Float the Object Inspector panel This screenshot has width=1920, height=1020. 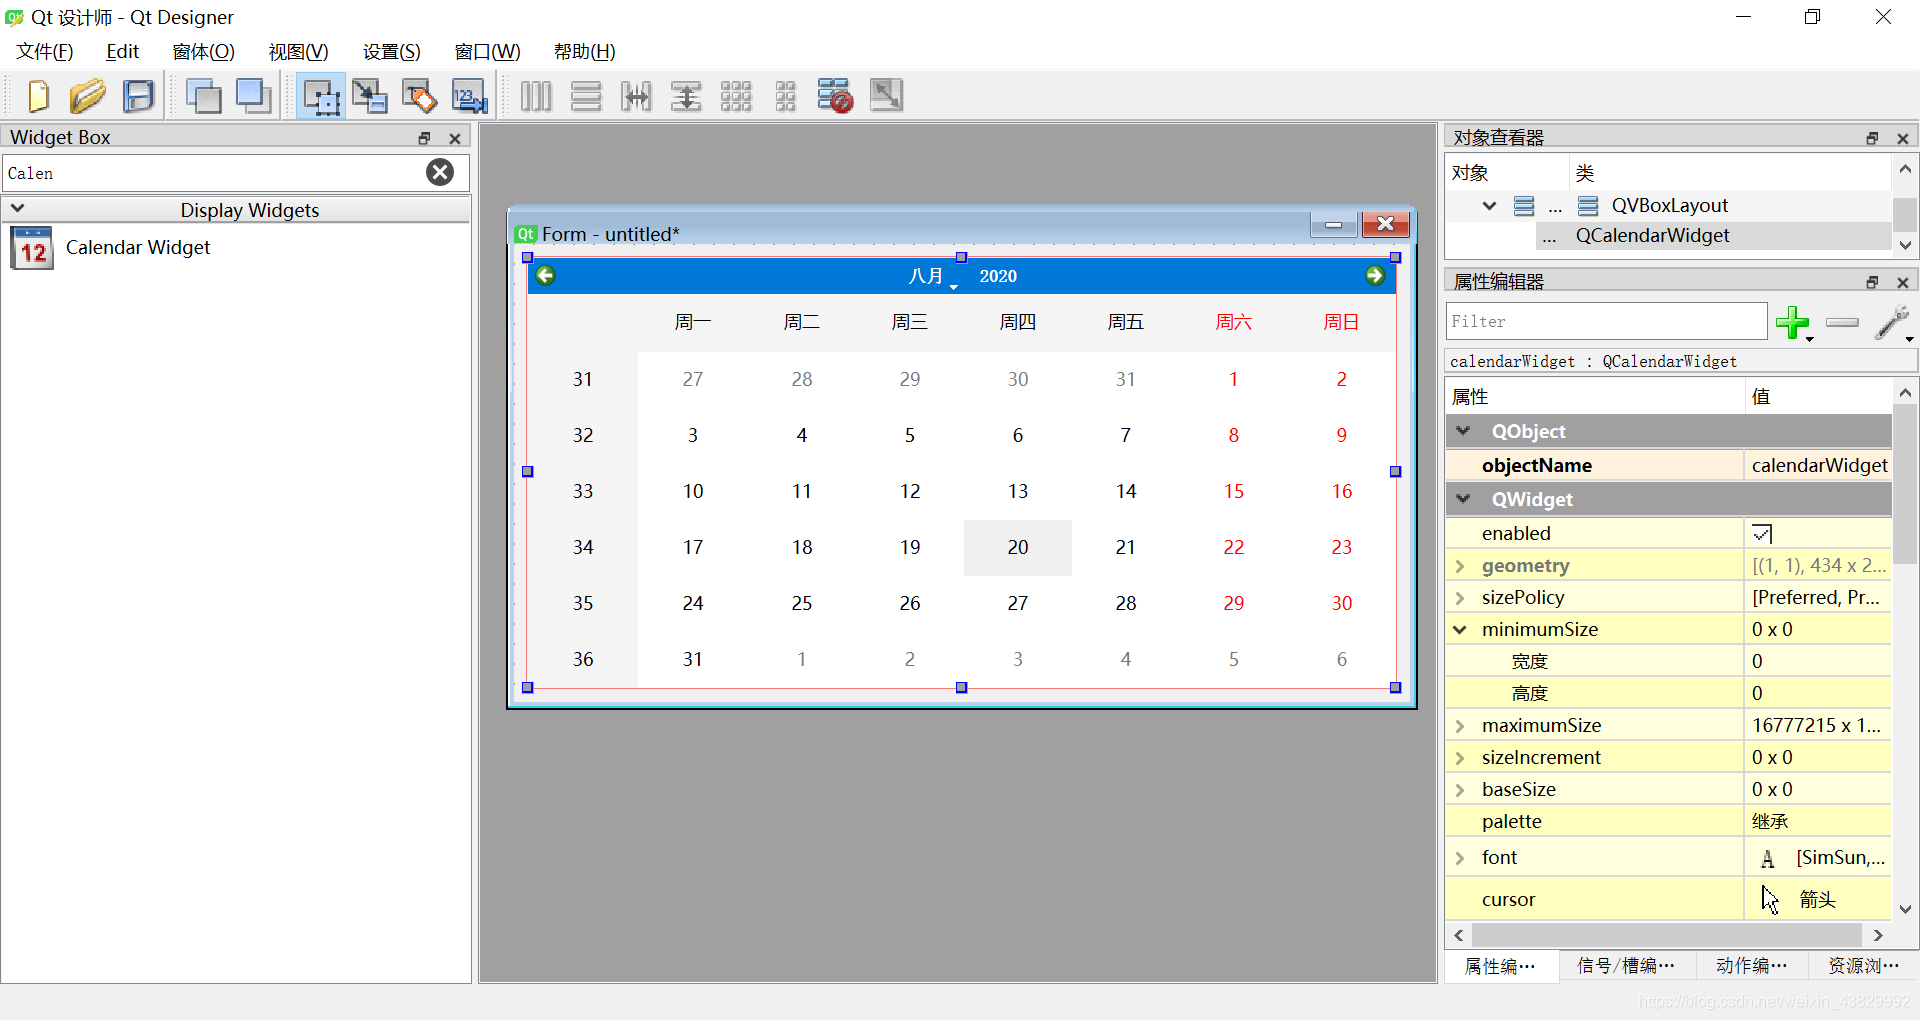[1872, 138]
